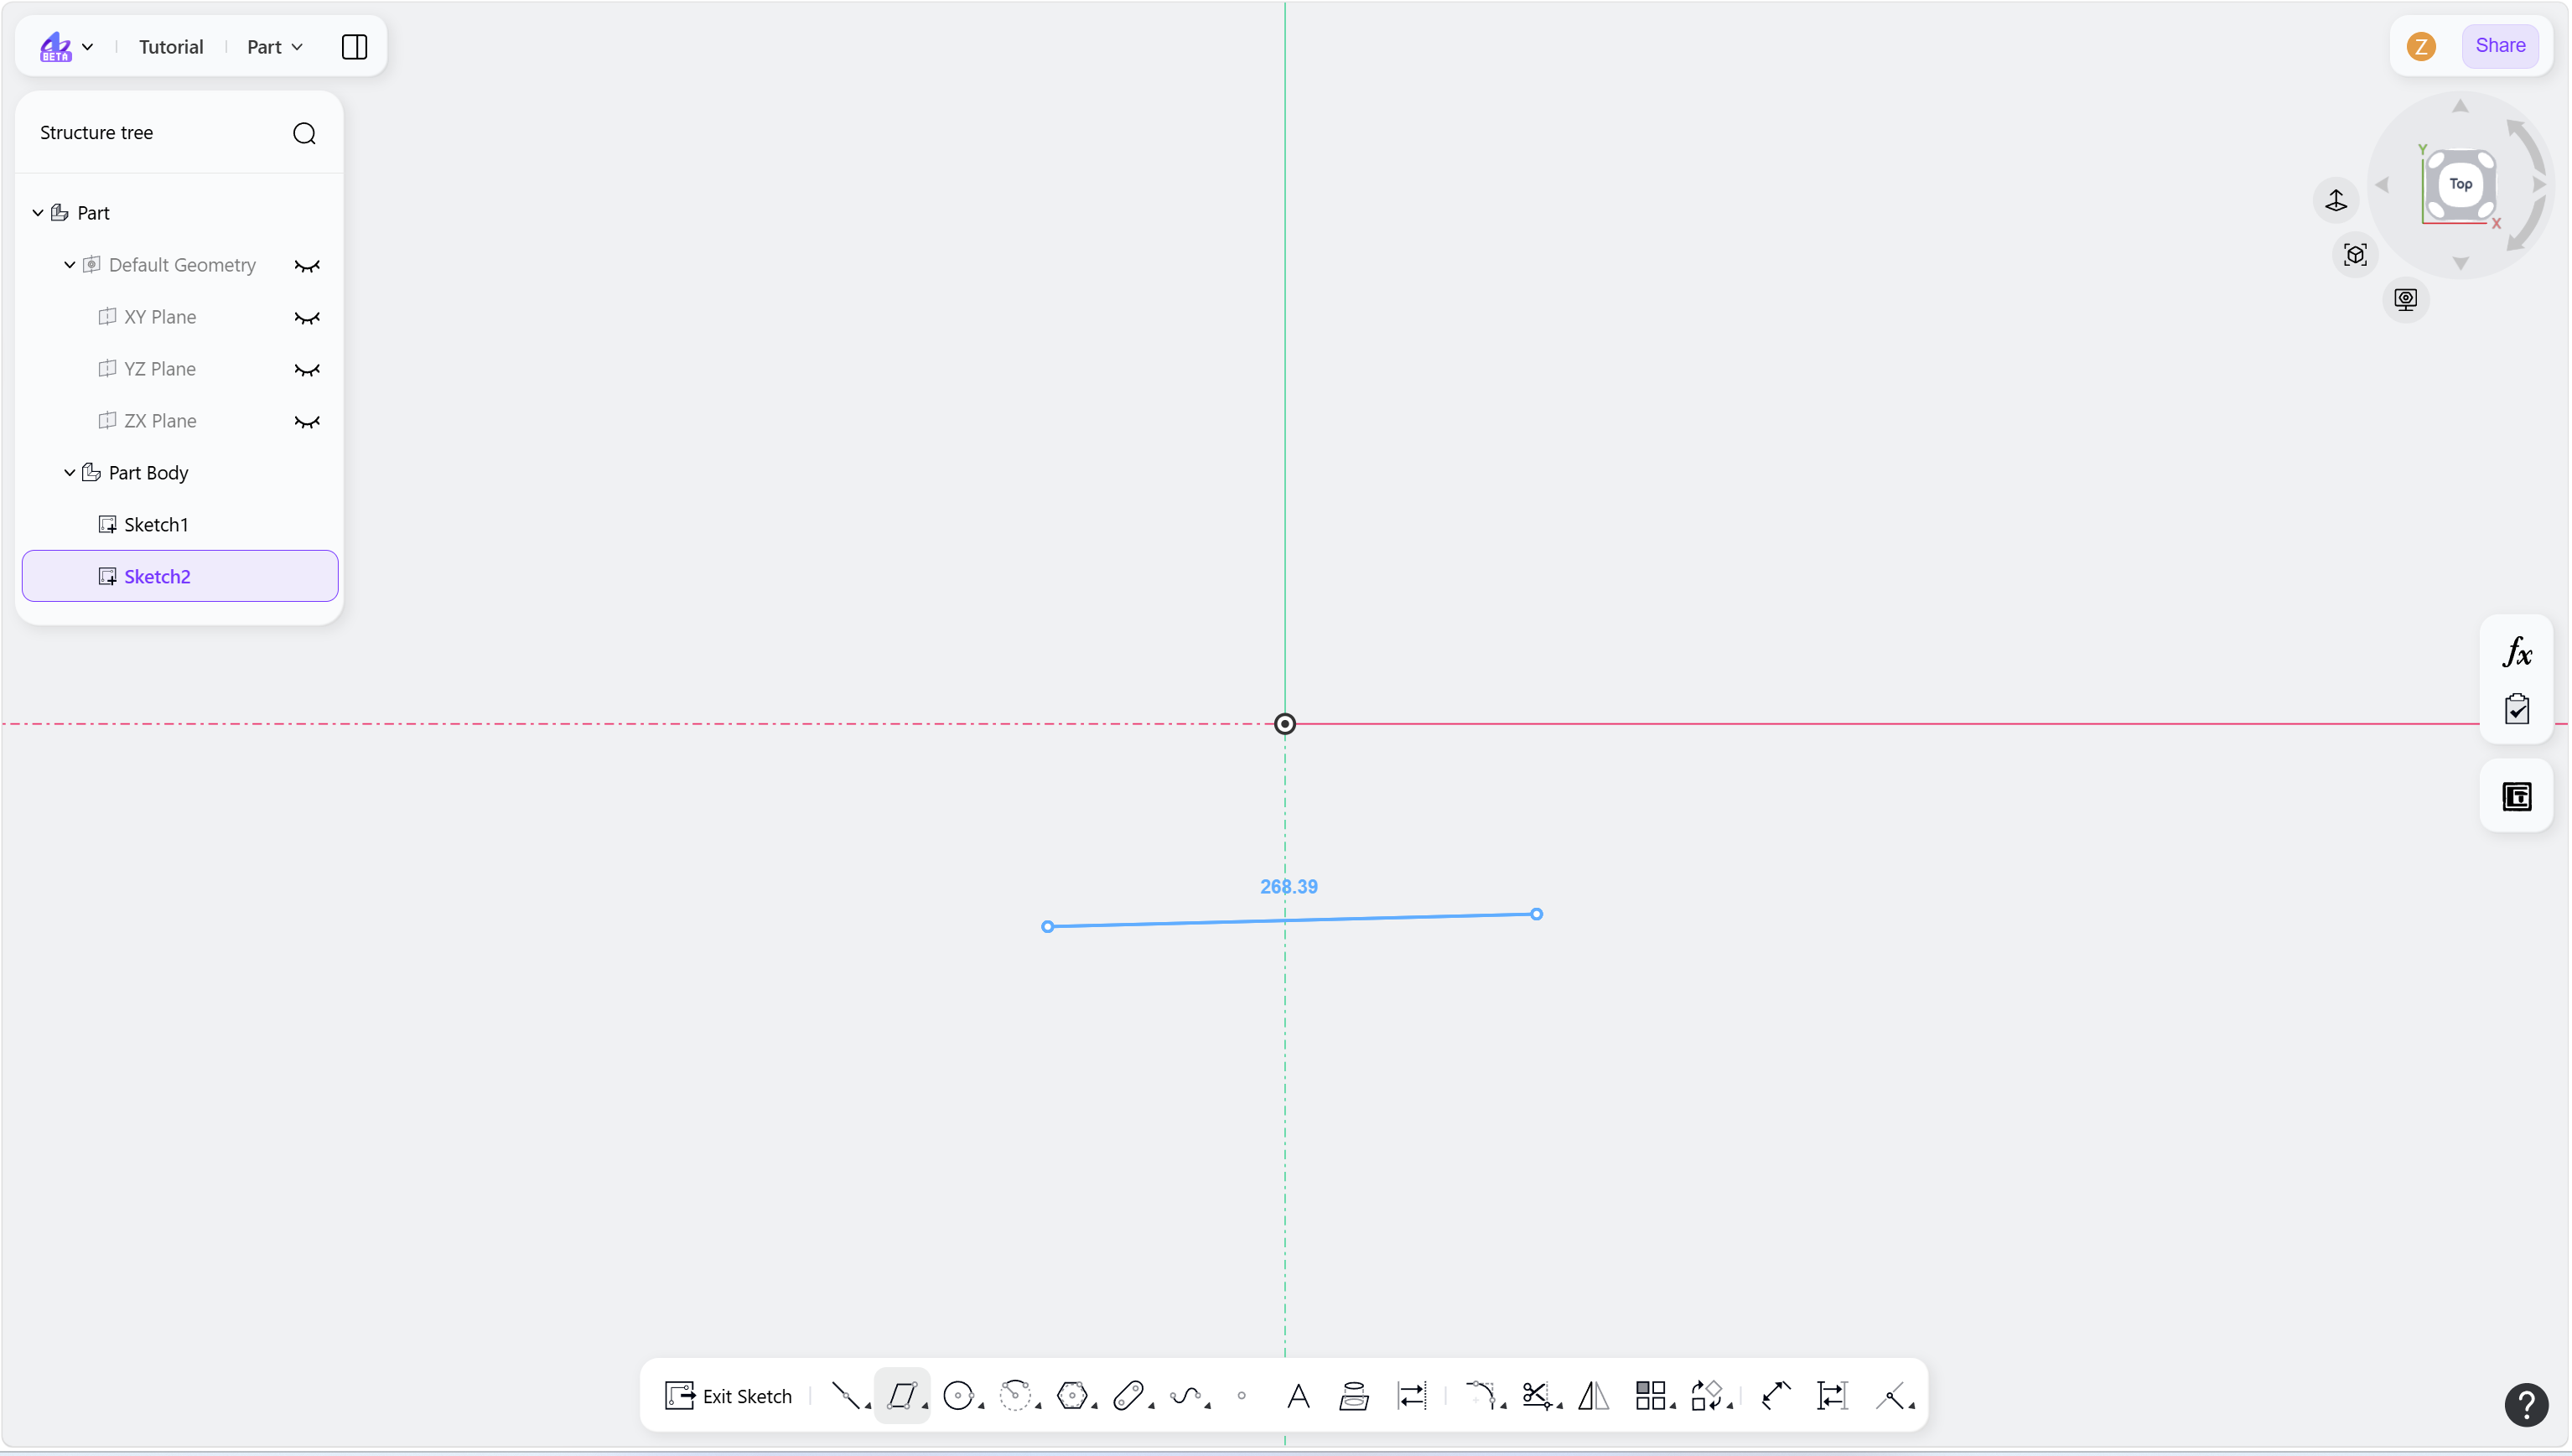Expand the Pattern tool dropdown arrow
The image size is (2572, 1456).
[1672, 1406]
